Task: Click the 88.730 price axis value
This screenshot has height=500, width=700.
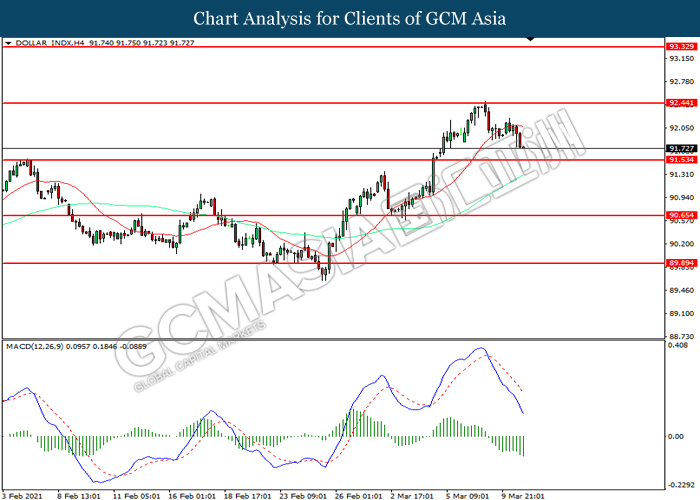Action: coord(681,337)
